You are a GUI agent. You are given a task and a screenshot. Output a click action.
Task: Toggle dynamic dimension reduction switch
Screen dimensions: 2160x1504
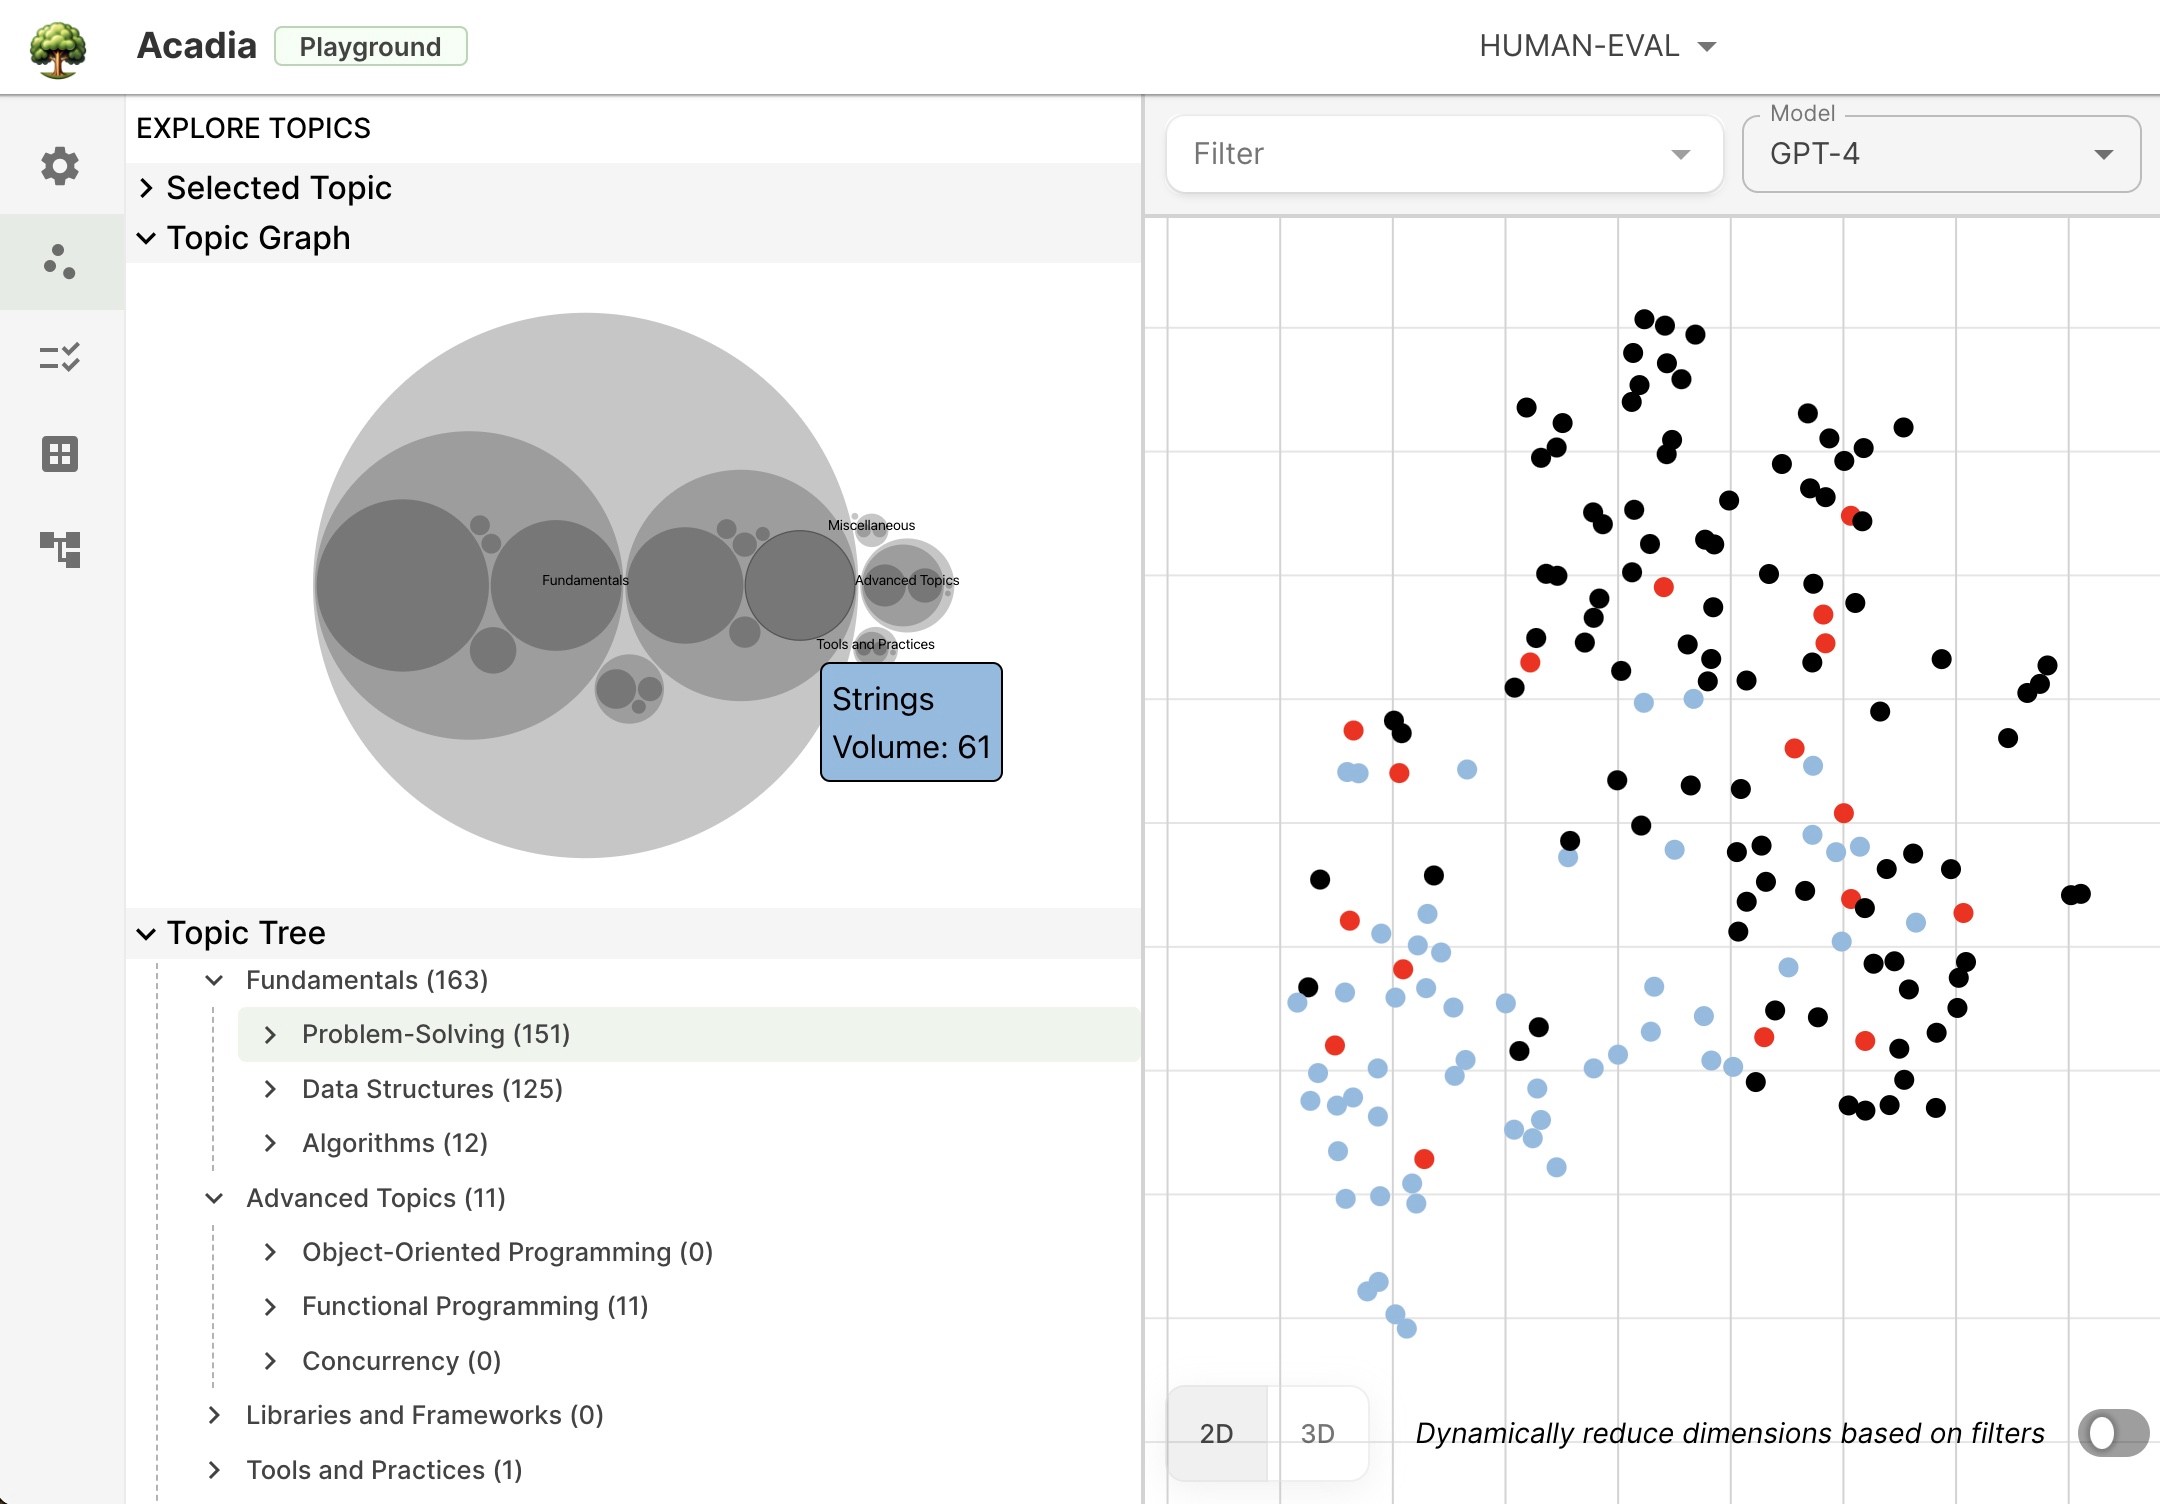2112,1433
